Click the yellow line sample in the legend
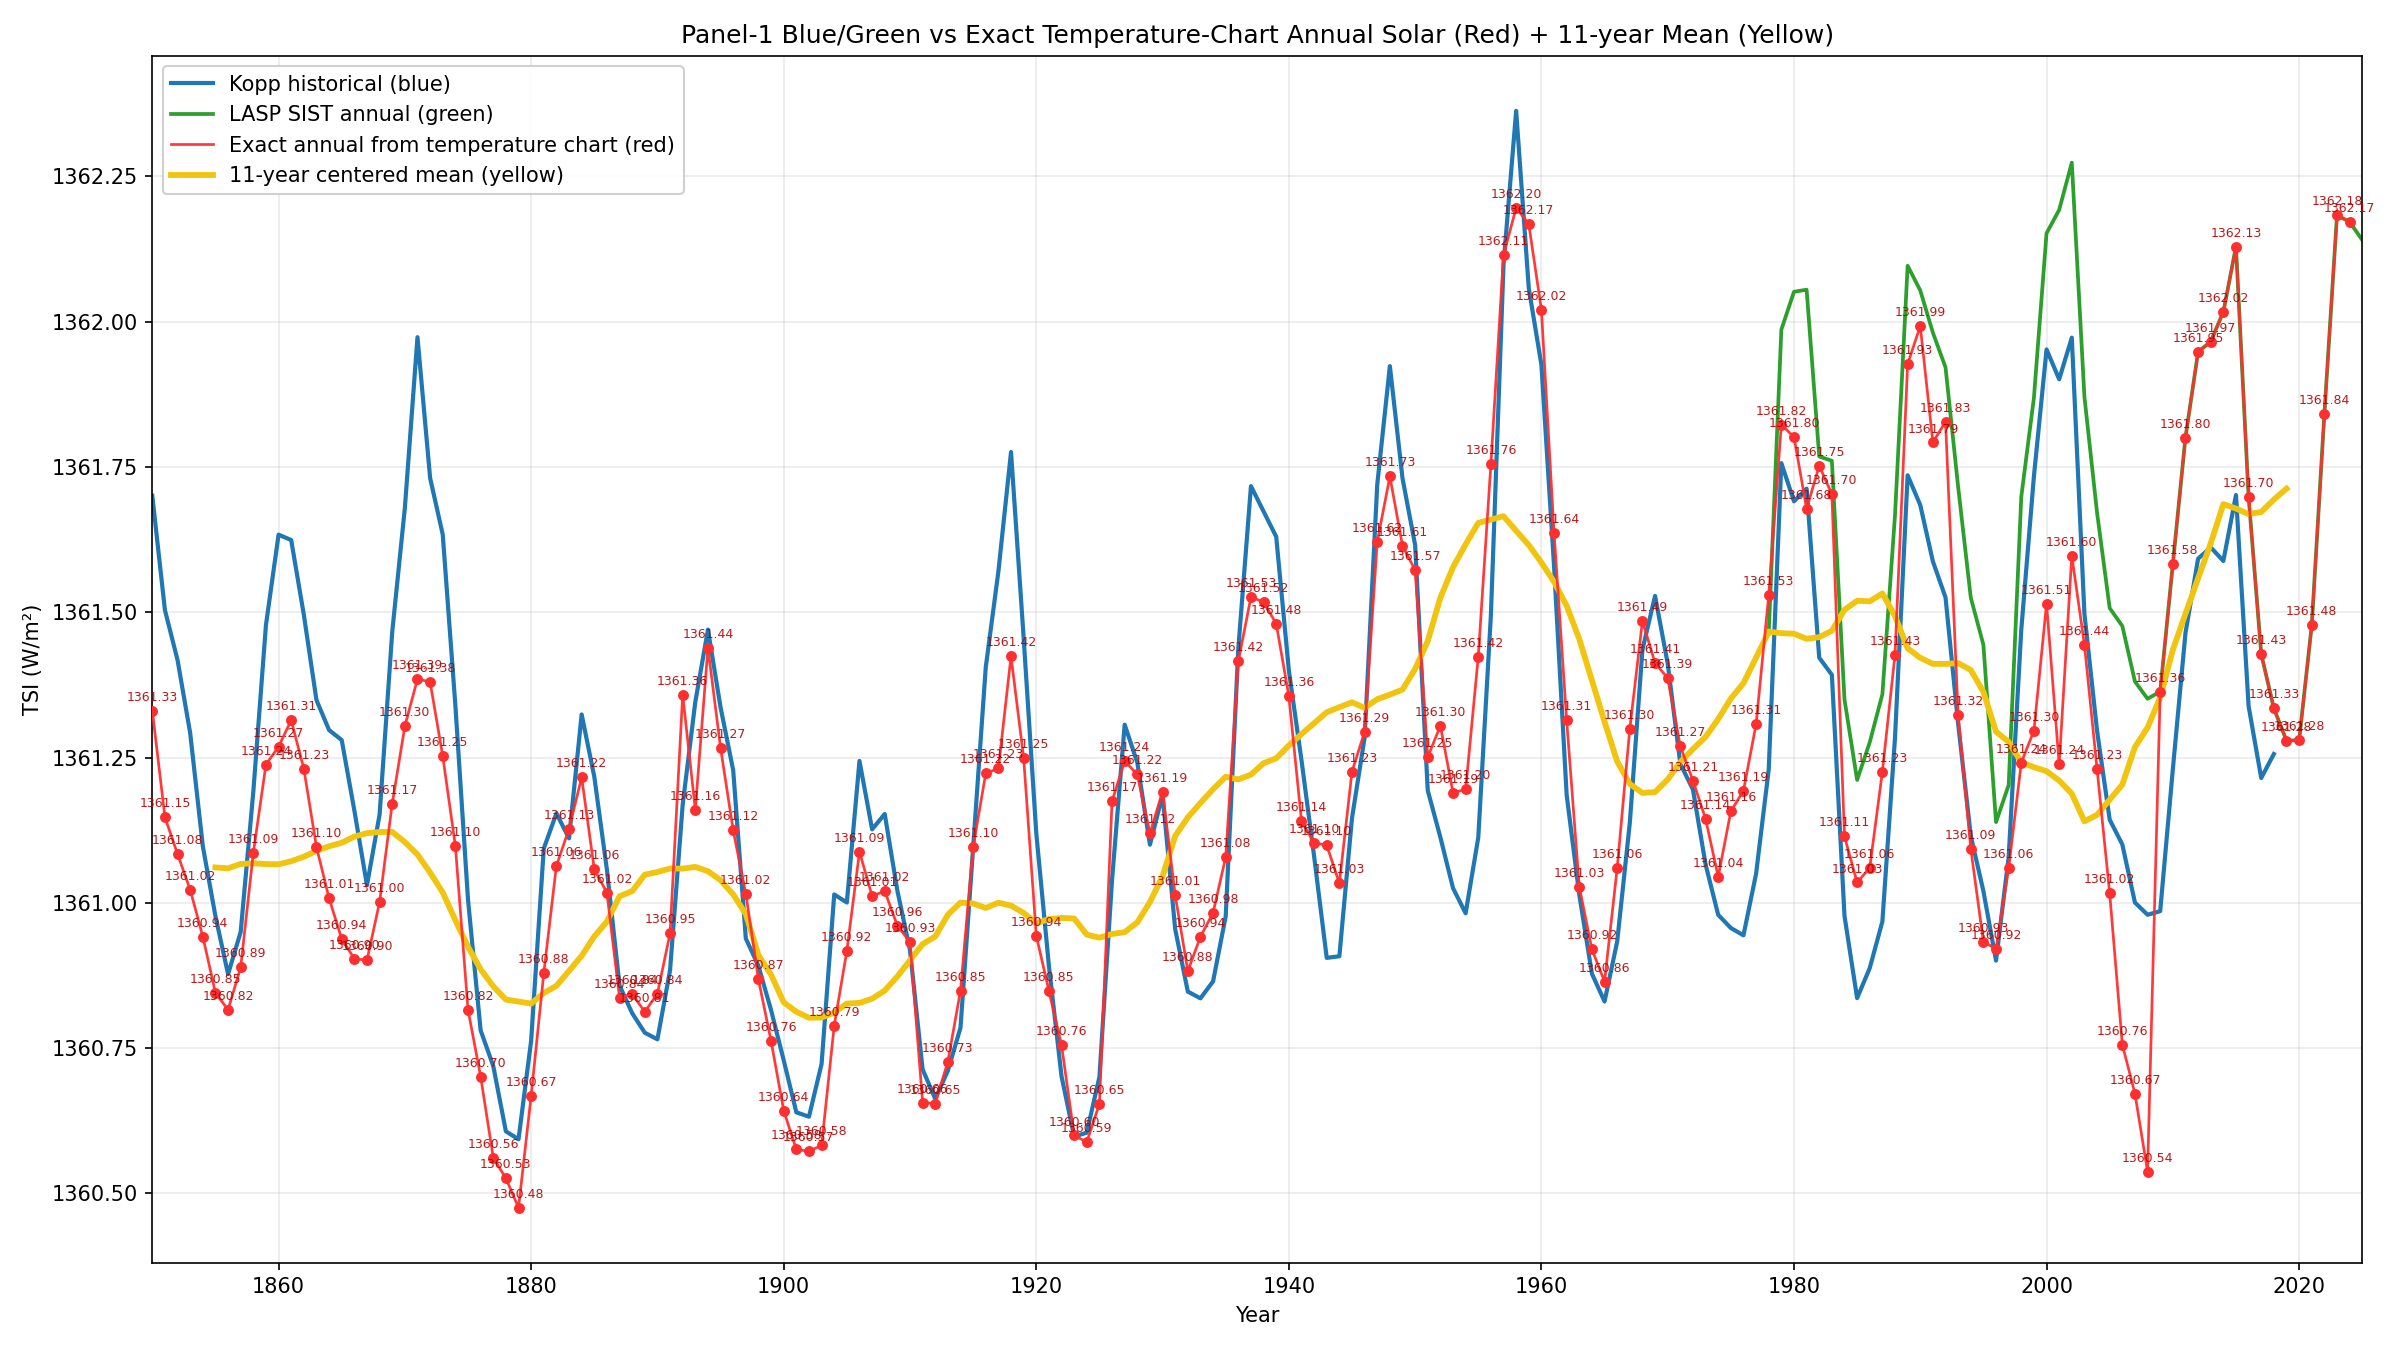The width and height of the screenshot is (2400, 1350). 193,174
